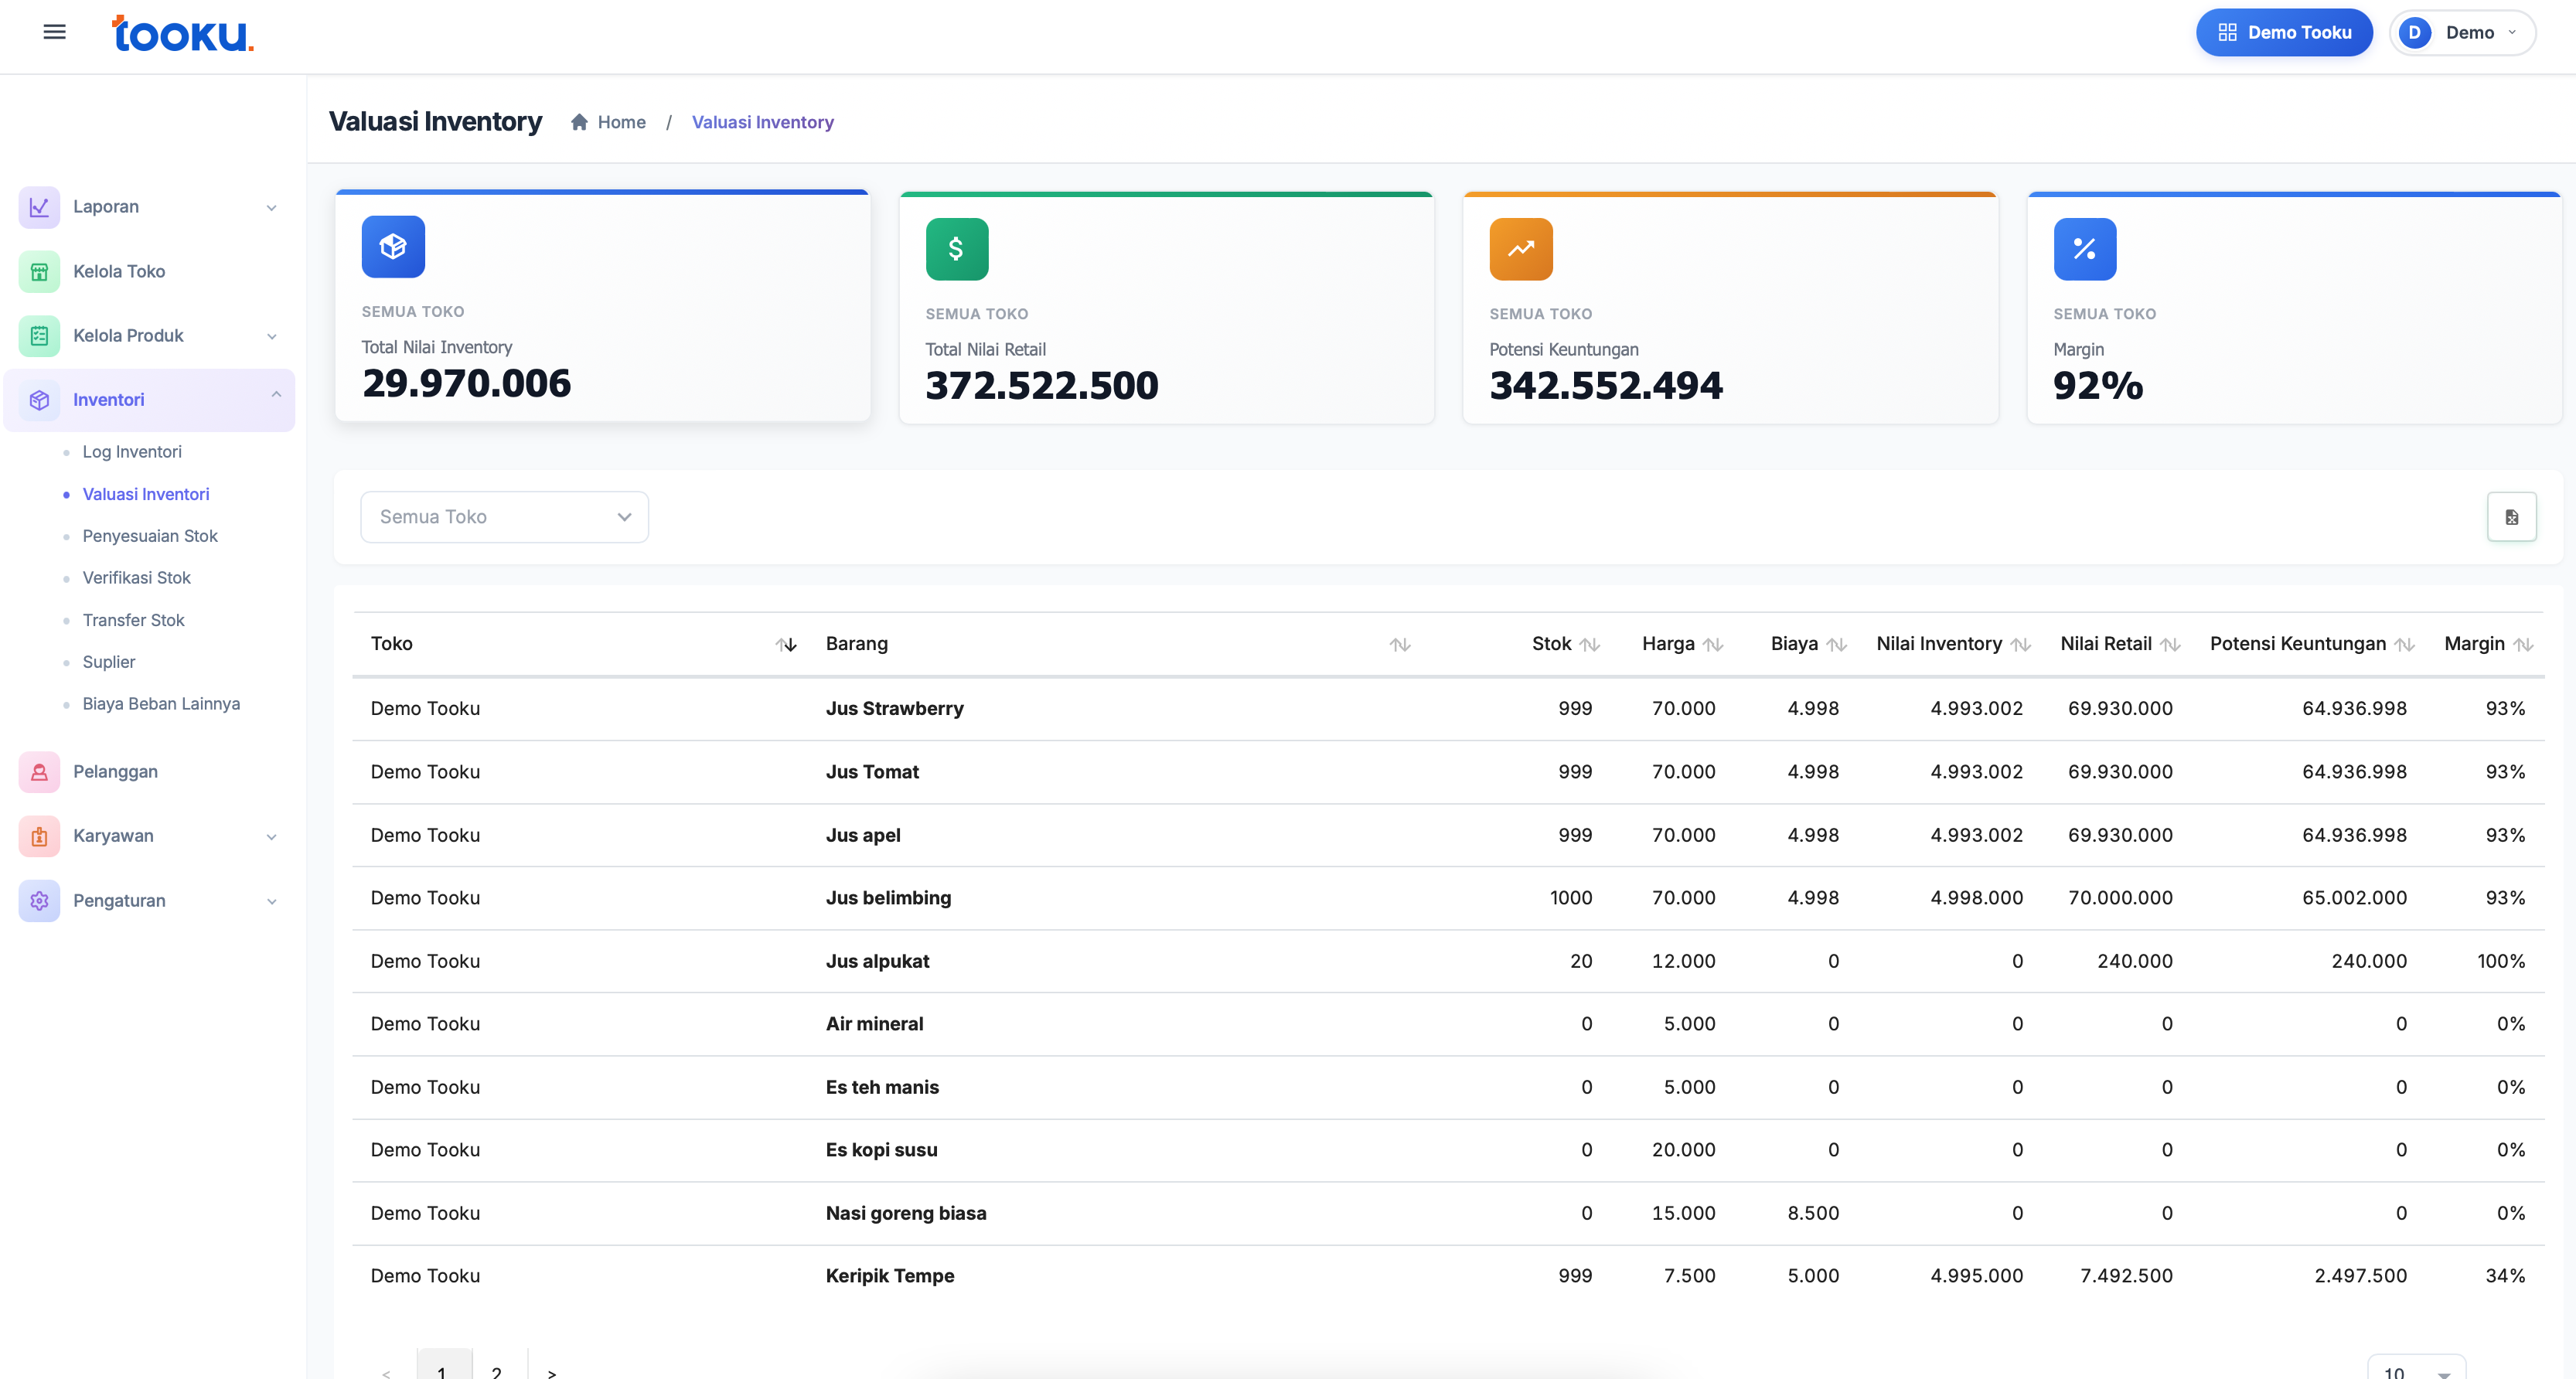Click the hamburger menu icon
This screenshot has height=1379, width=2576.
pos(55,32)
